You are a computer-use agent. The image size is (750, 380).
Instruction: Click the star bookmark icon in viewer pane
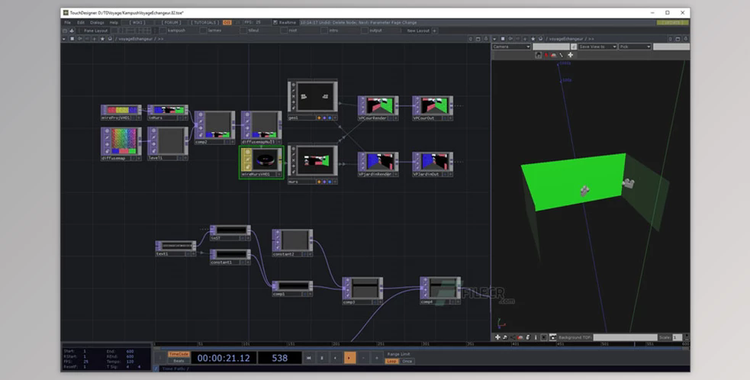[x=533, y=39]
